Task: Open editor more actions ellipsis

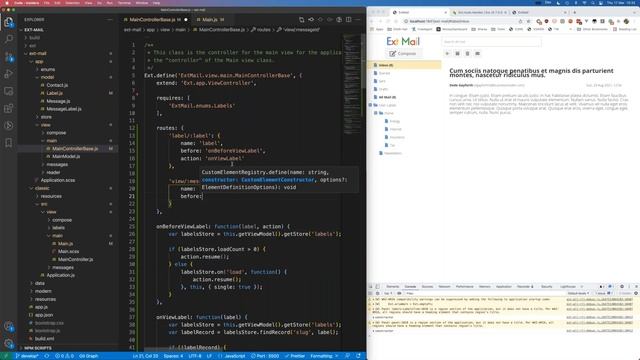Action: click(358, 20)
